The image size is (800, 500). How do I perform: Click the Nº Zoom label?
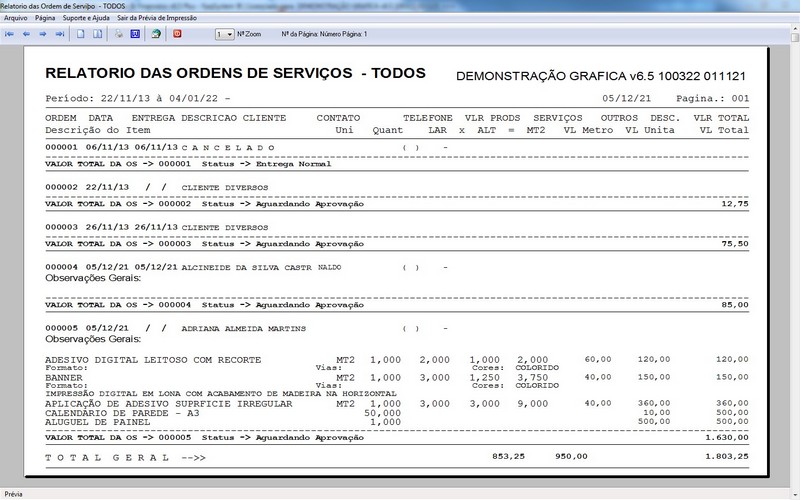tap(249, 34)
